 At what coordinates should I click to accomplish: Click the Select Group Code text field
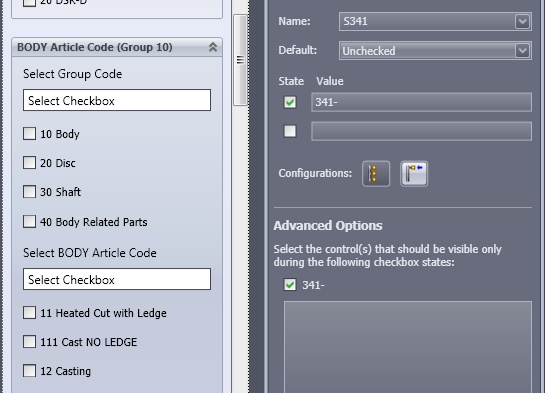(x=117, y=100)
